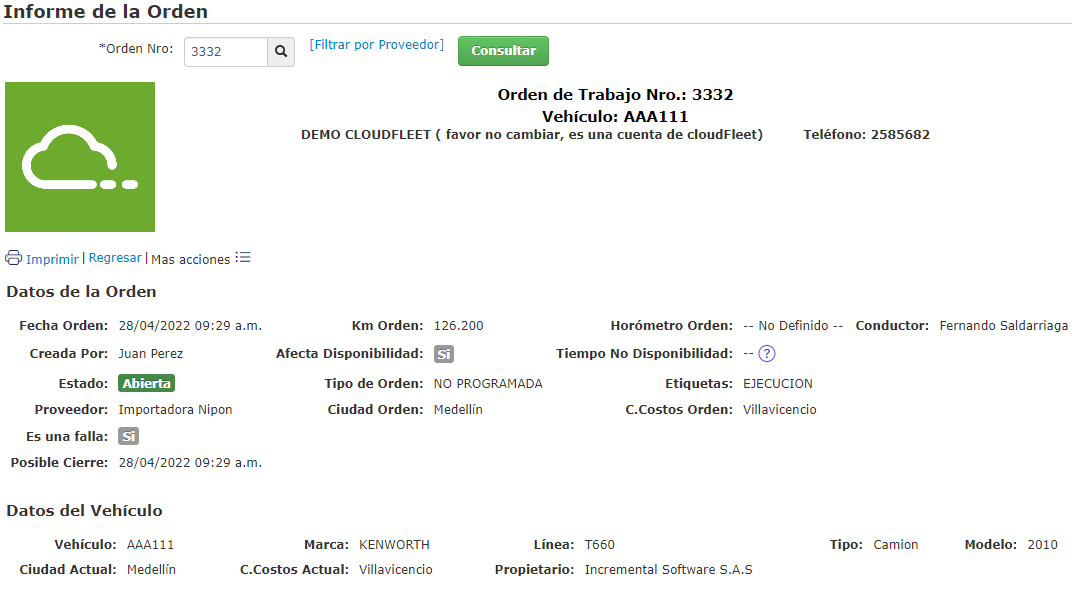Click the KENWORTH brand link
1072x589 pixels.
click(394, 544)
